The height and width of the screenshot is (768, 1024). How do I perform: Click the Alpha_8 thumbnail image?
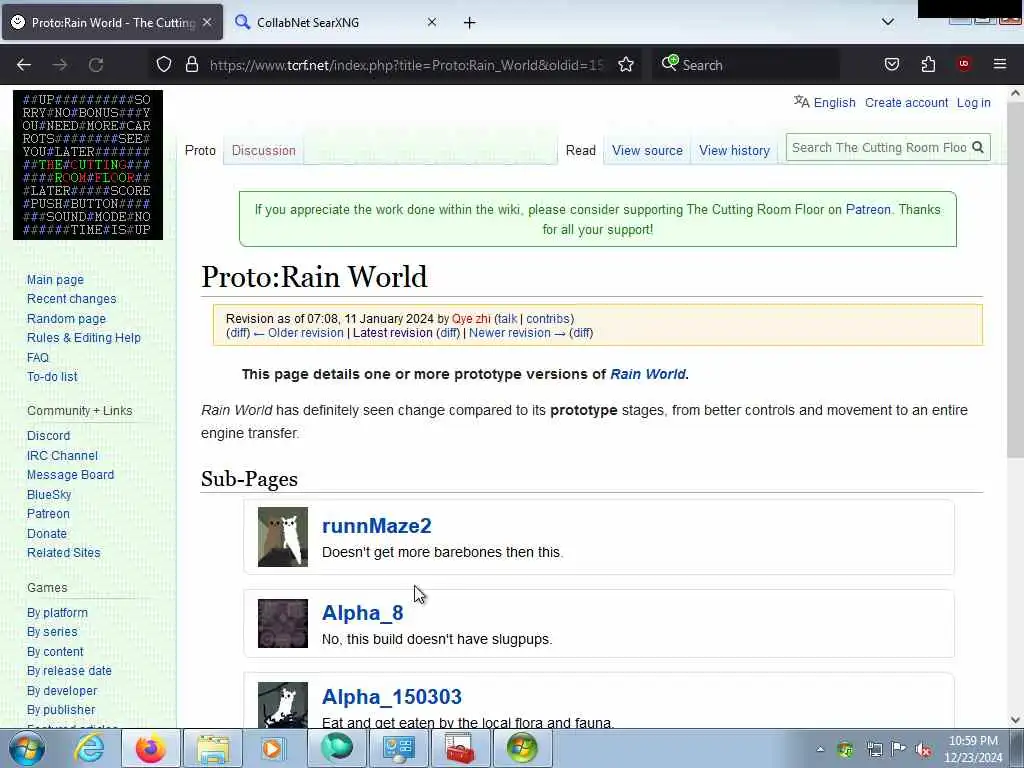283,624
